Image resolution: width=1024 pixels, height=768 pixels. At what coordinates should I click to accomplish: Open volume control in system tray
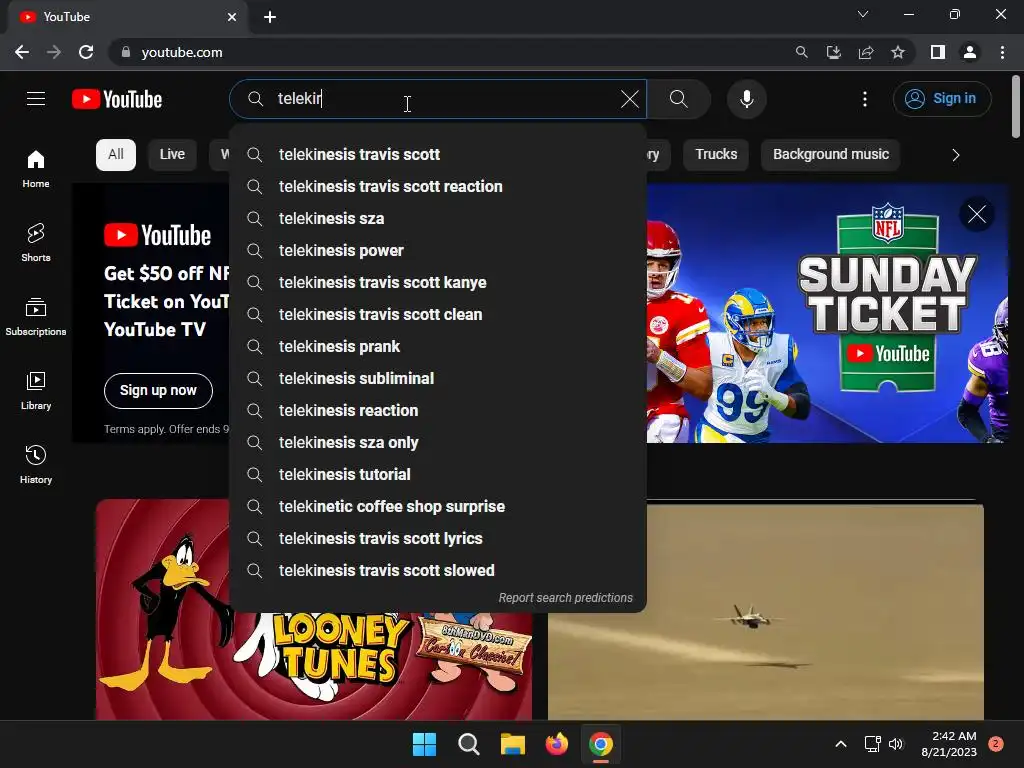click(x=896, y=744)
